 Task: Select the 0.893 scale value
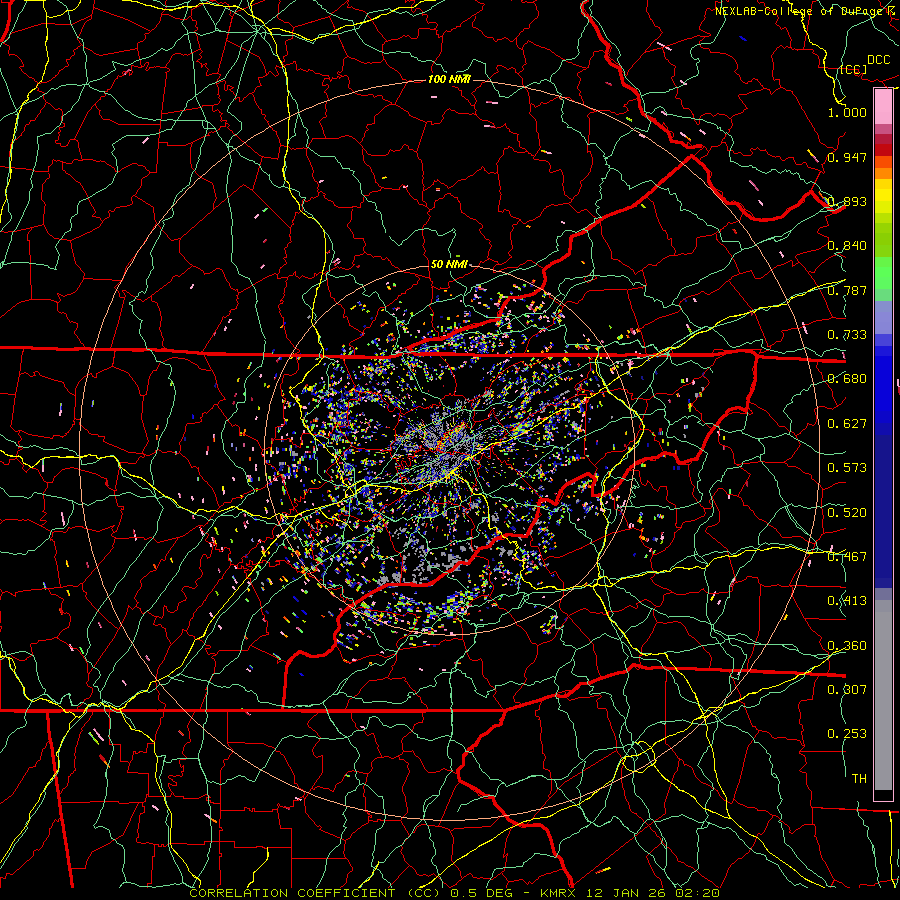point(847,201)
